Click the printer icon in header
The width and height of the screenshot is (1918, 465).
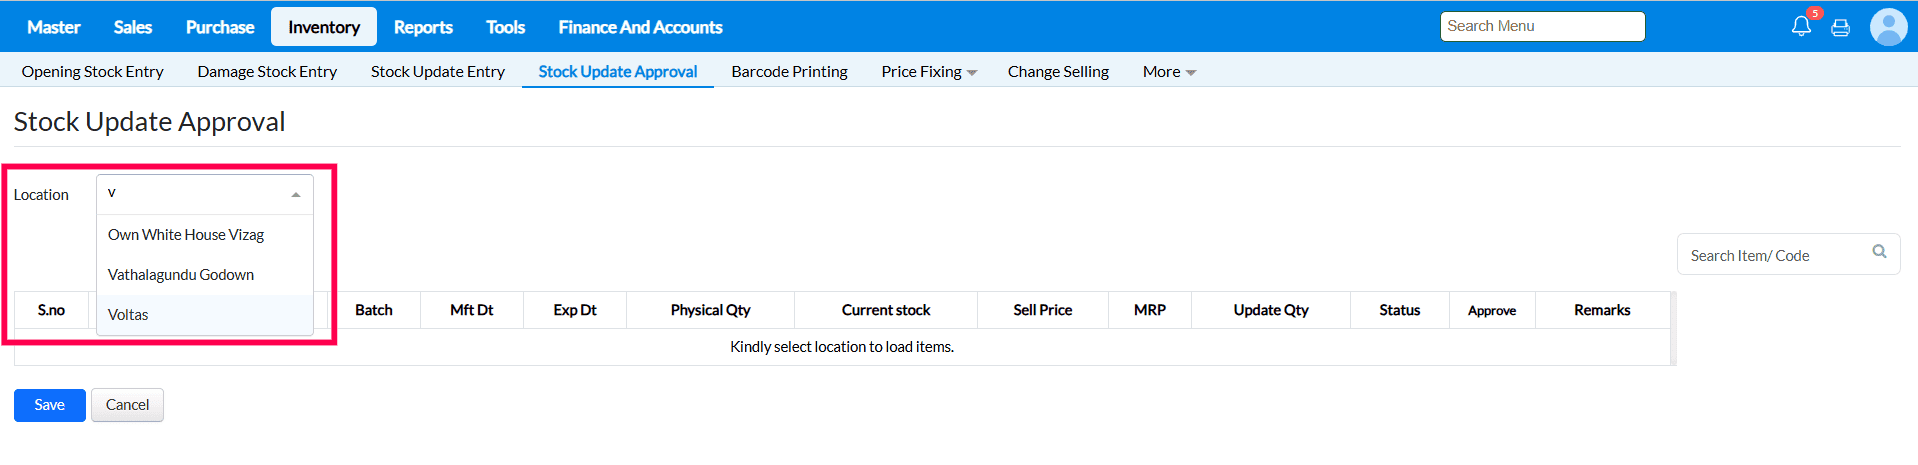point(1840,28)
